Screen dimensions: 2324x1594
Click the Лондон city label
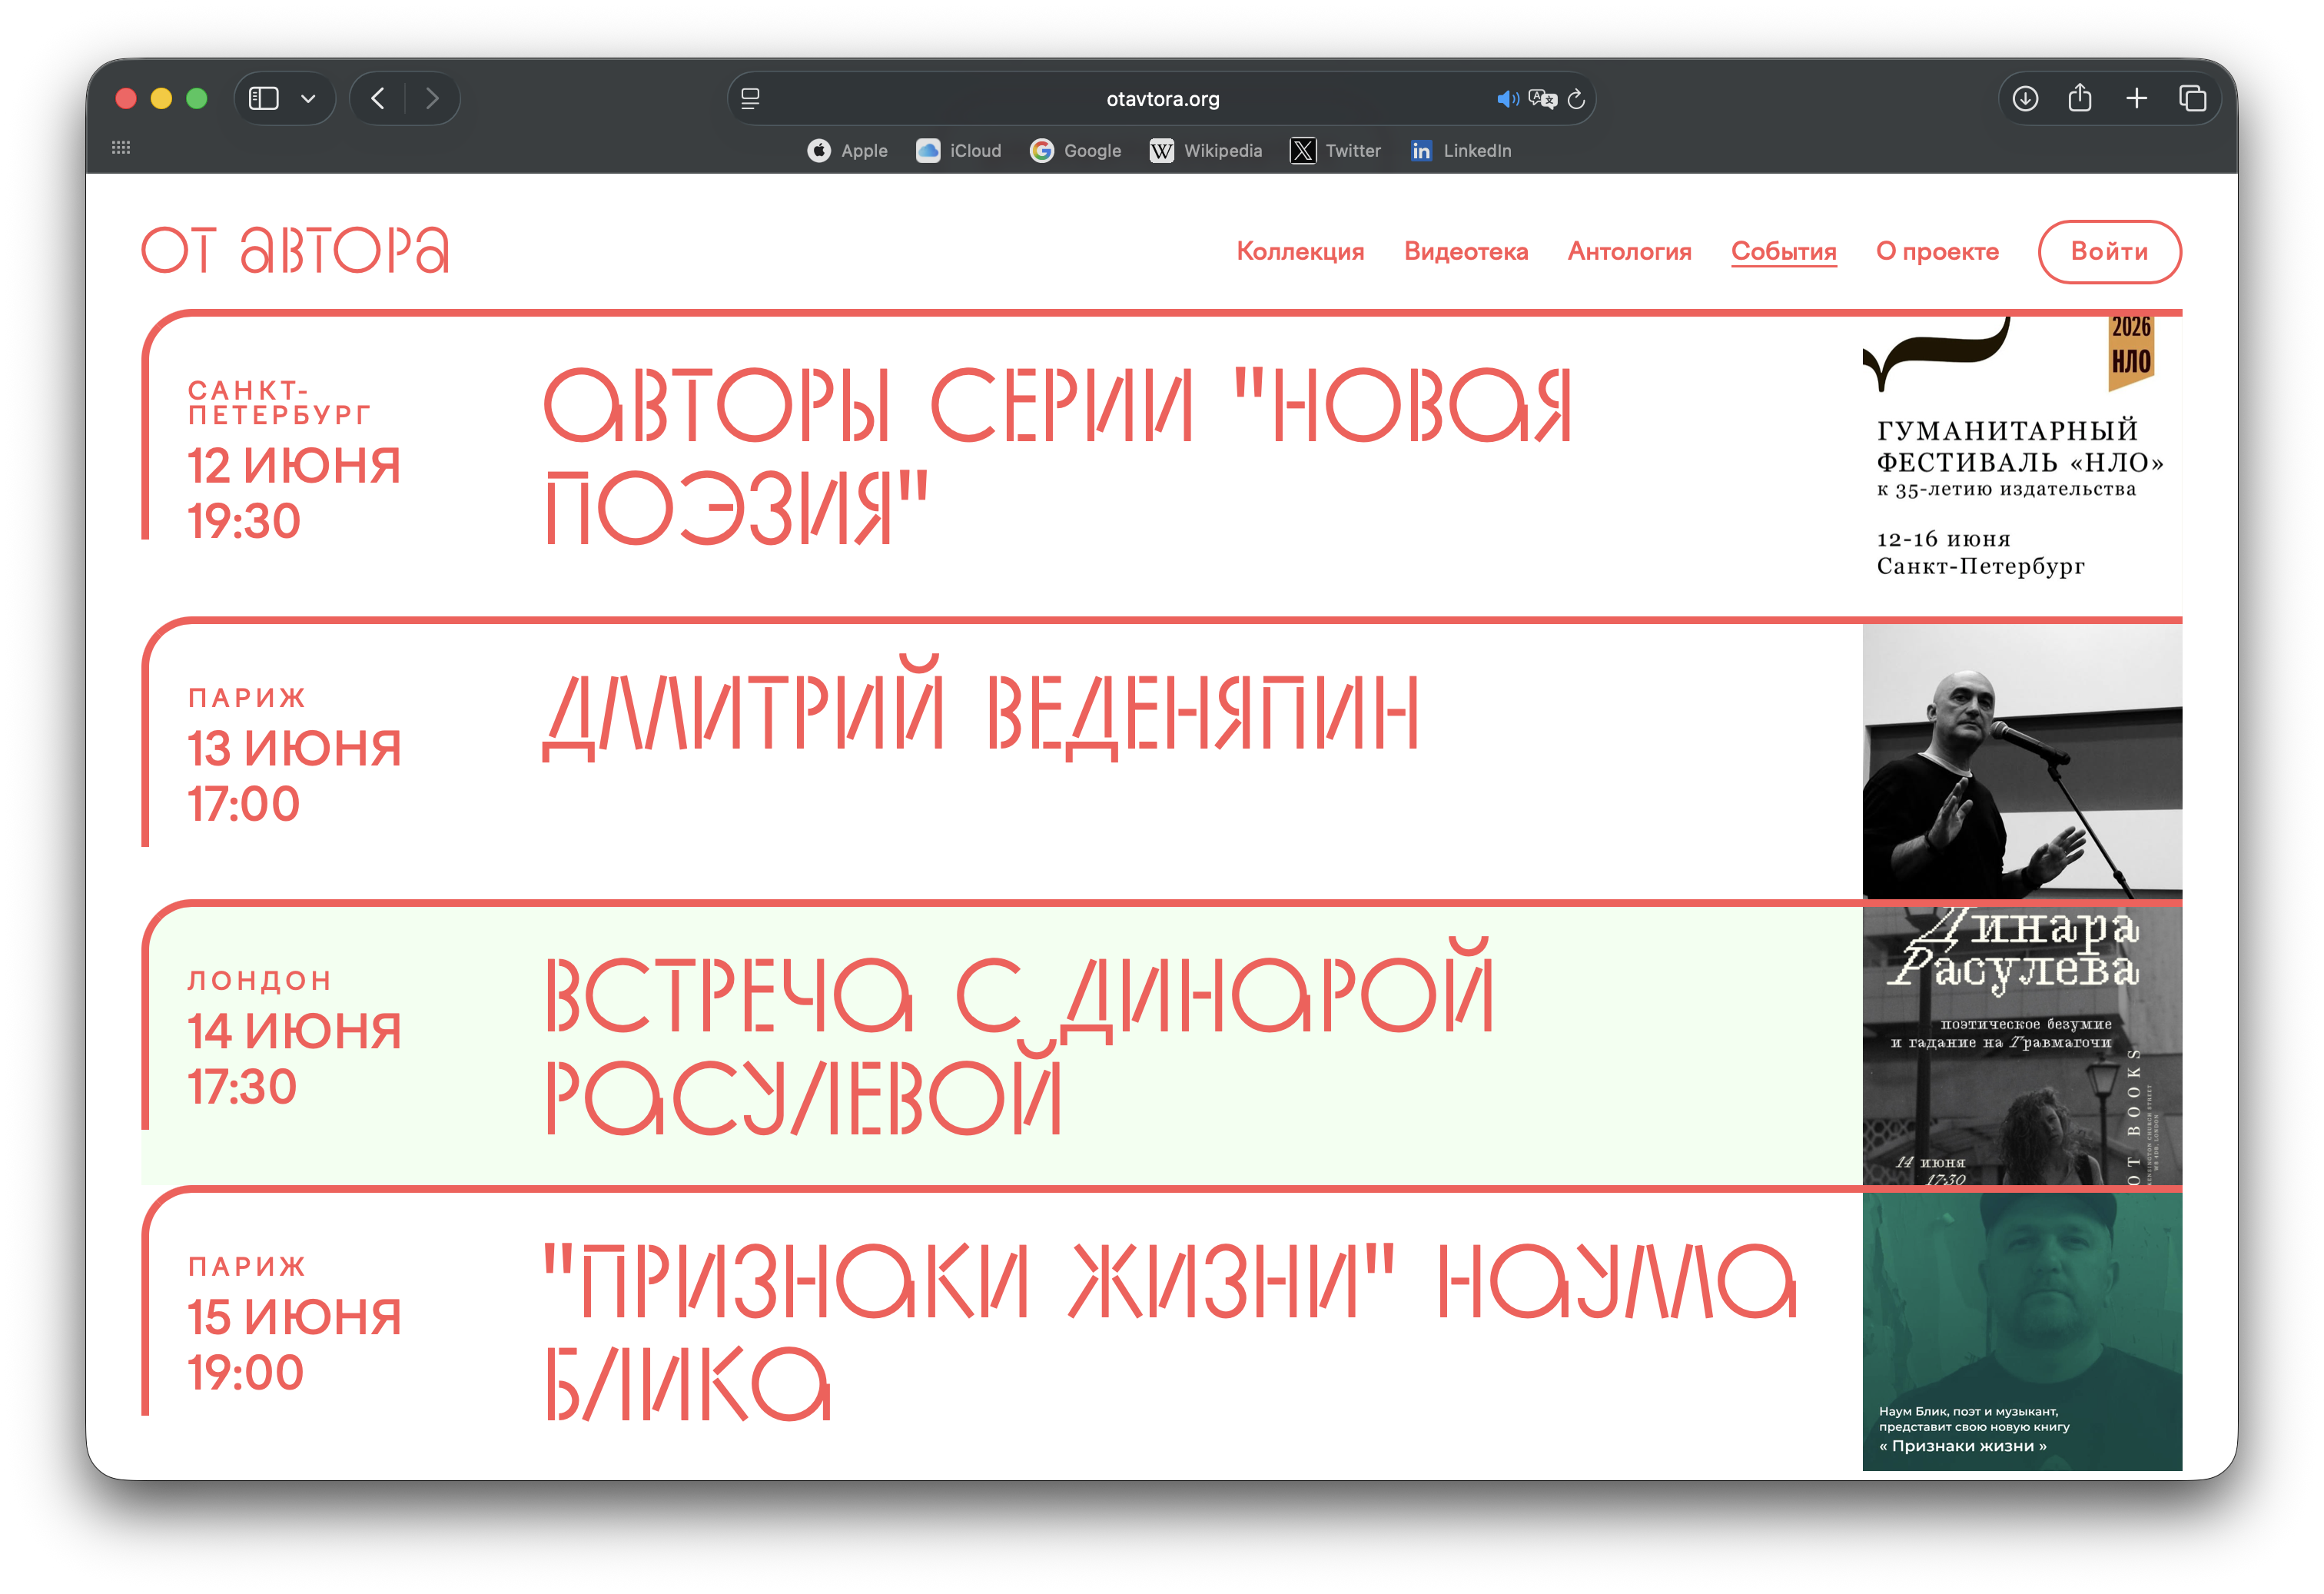point(259,980)
